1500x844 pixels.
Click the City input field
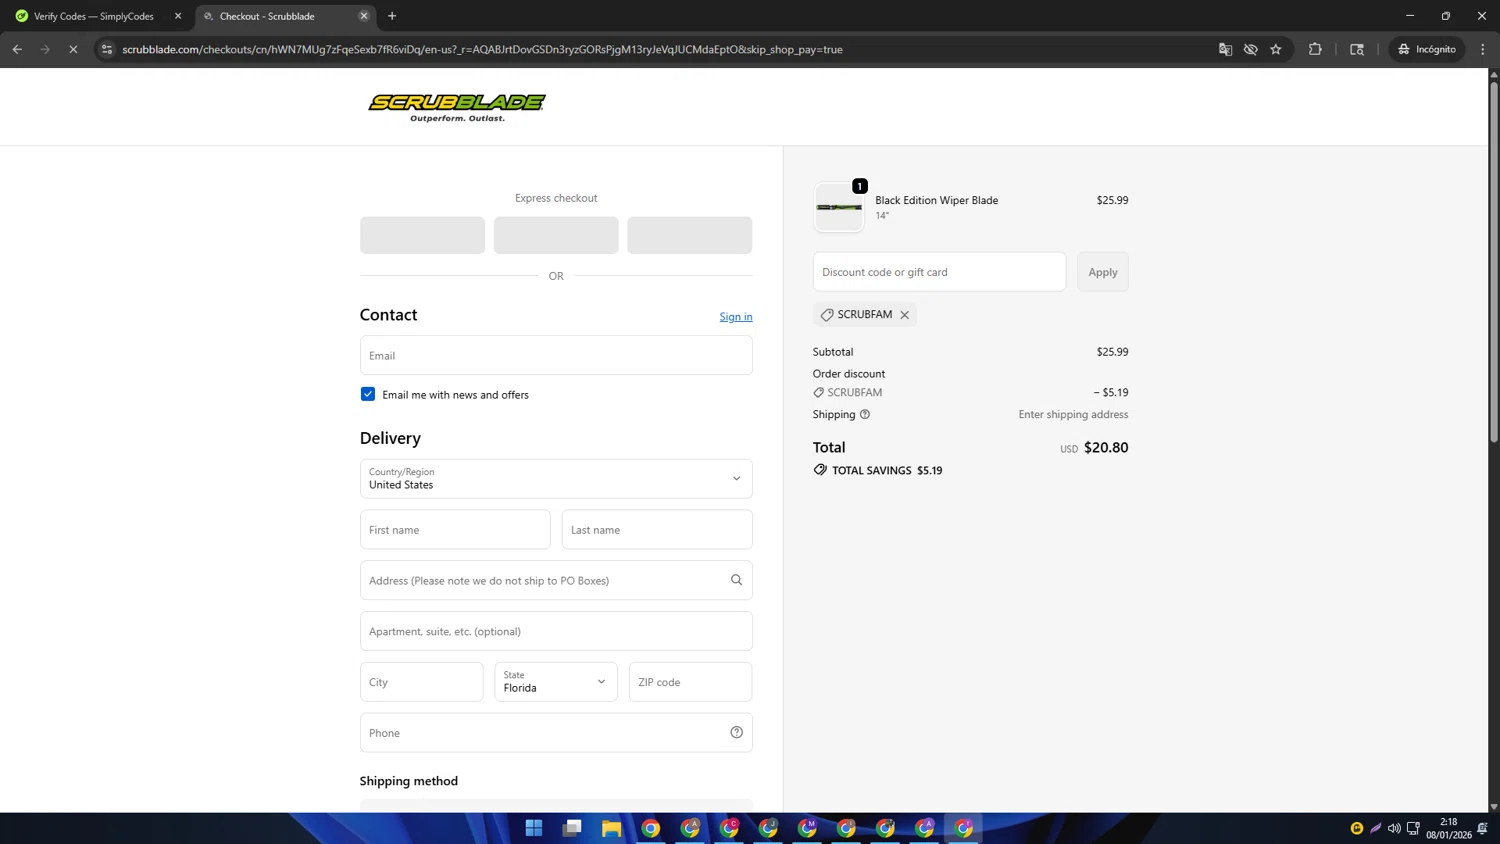pyautogui.click(x=422, y=682)
